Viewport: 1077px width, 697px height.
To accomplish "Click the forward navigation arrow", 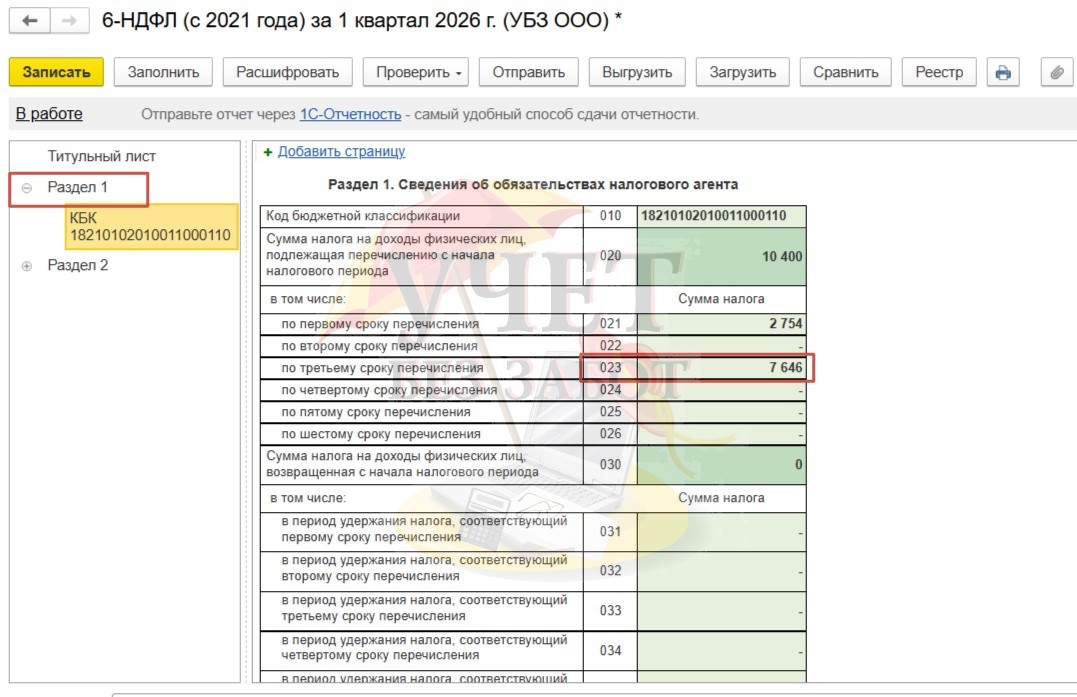I will click(68, 20).
